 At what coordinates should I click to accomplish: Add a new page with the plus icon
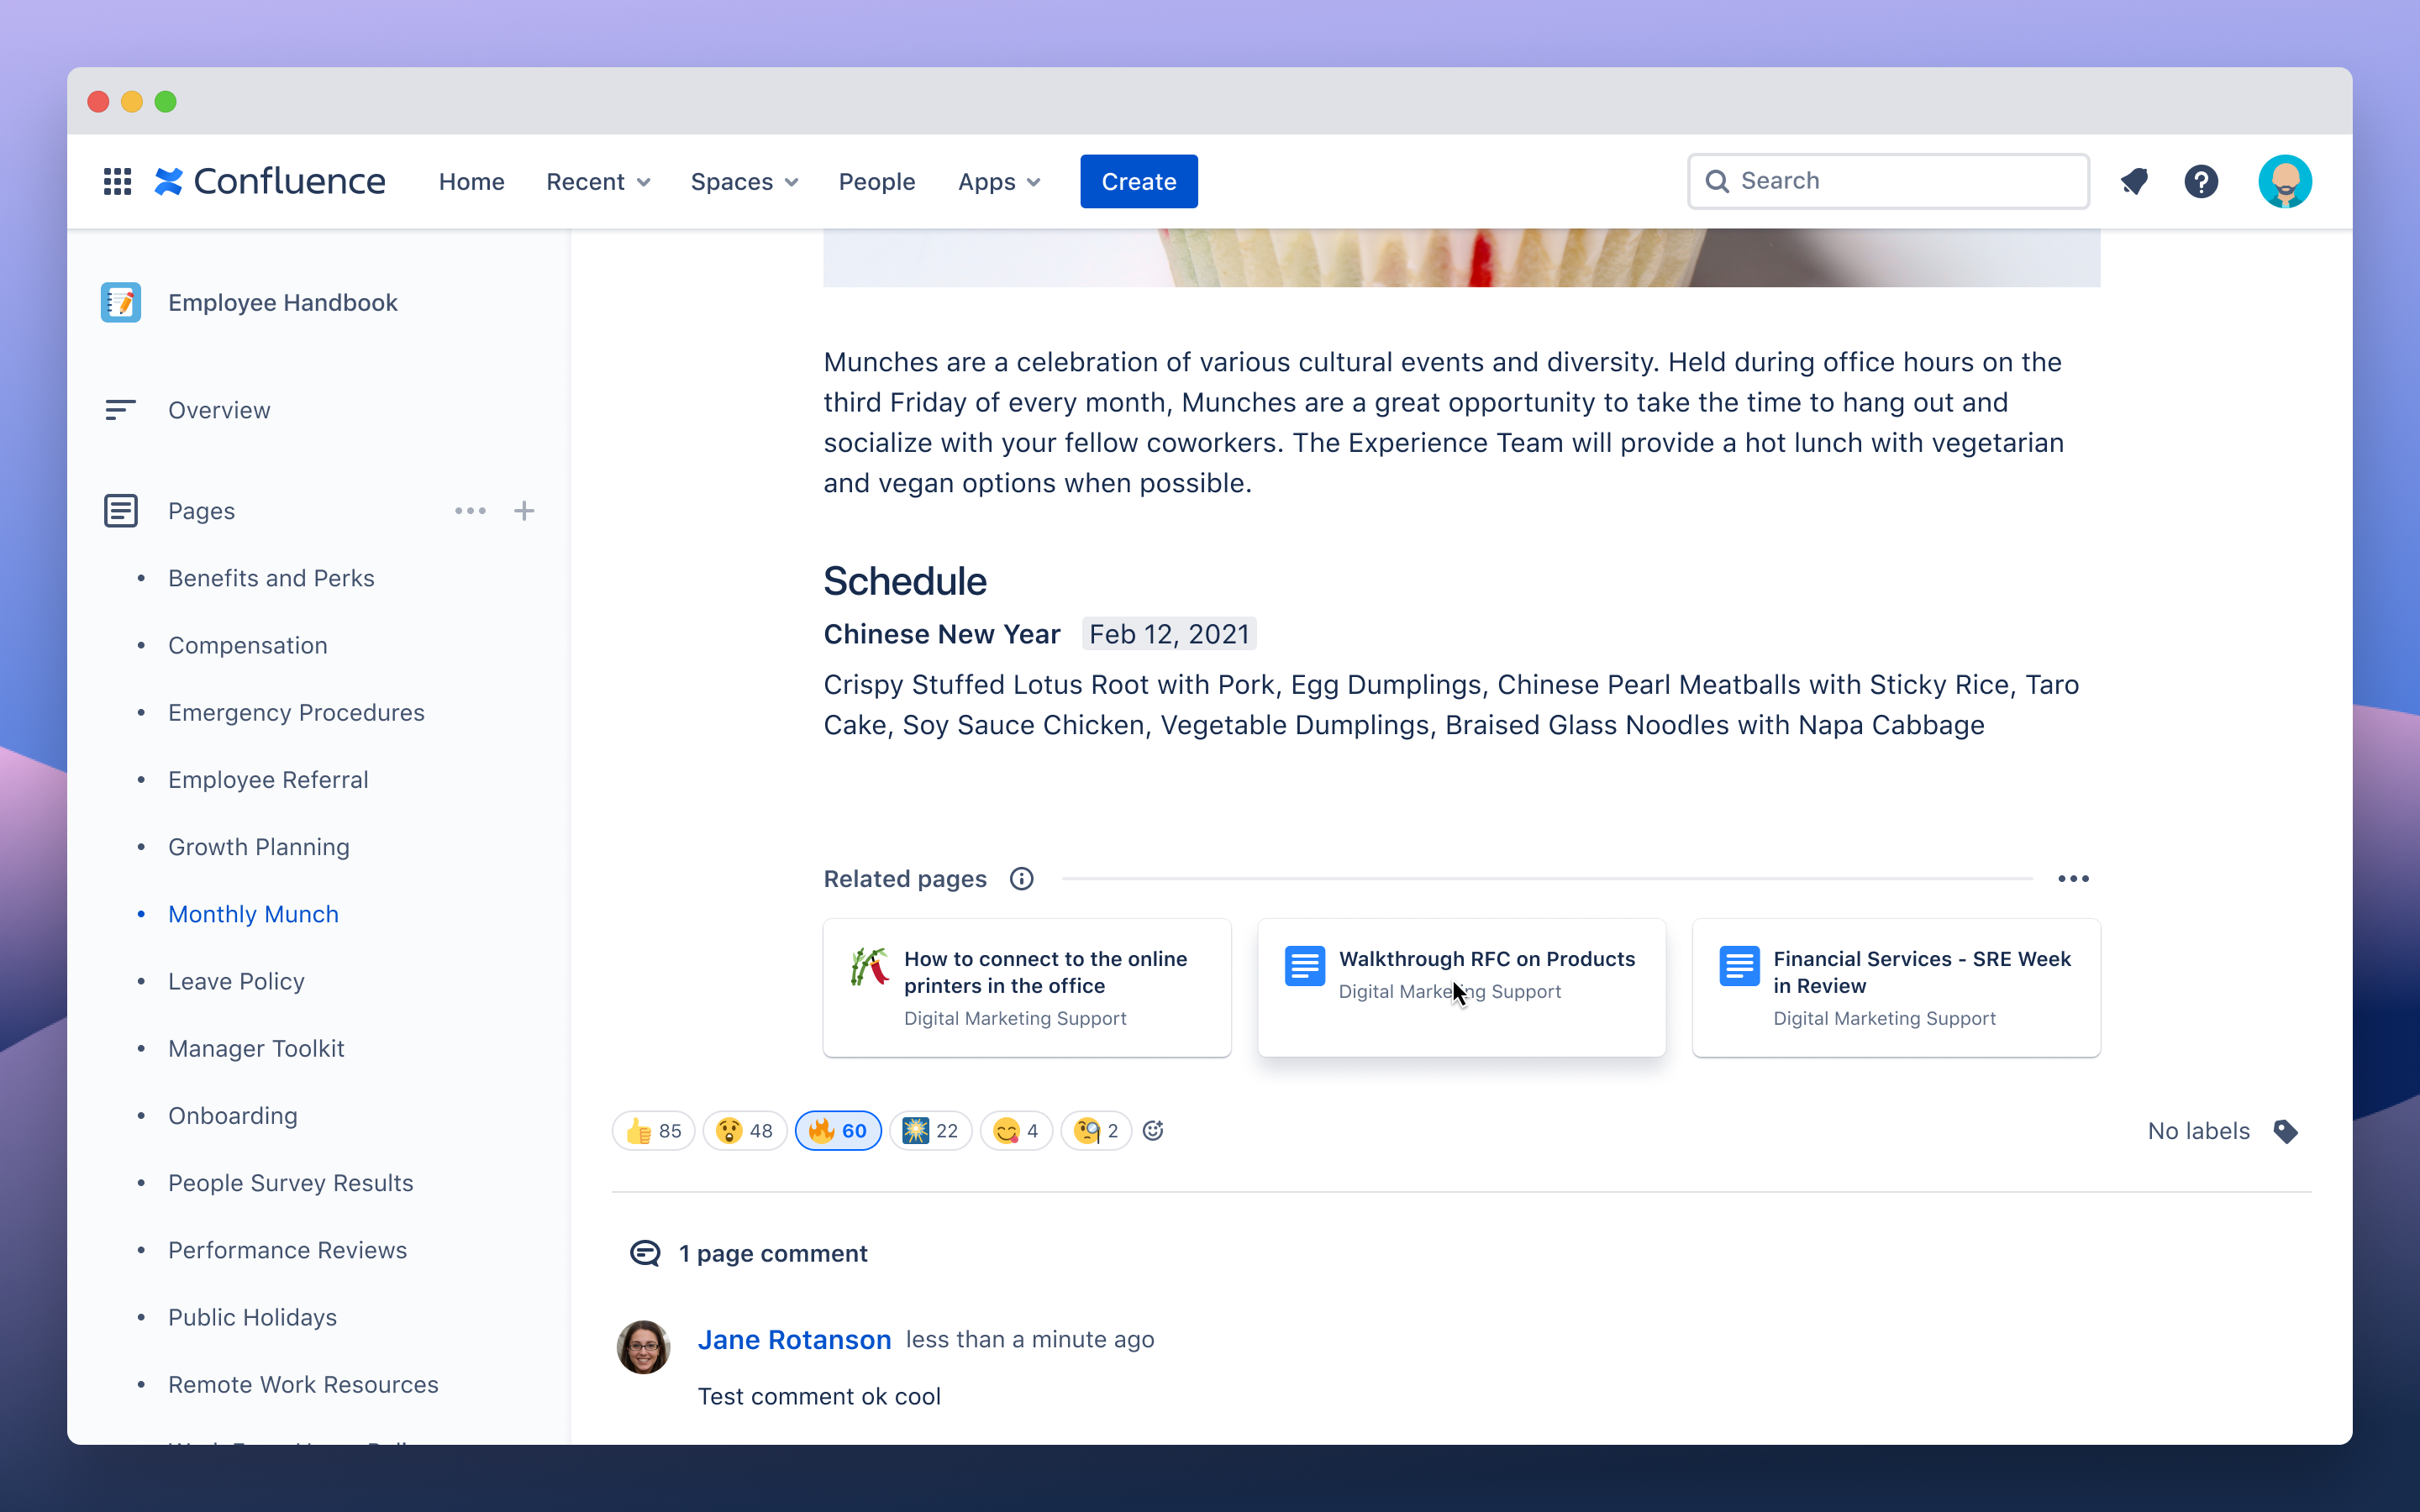point(525,510)
